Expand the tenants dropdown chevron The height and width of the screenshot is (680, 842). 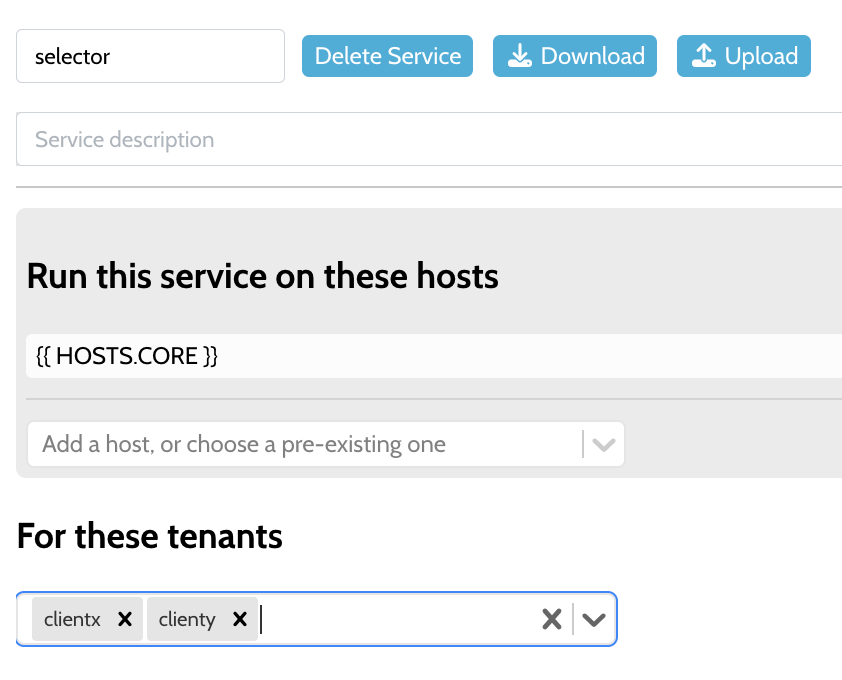click(594, 619)
